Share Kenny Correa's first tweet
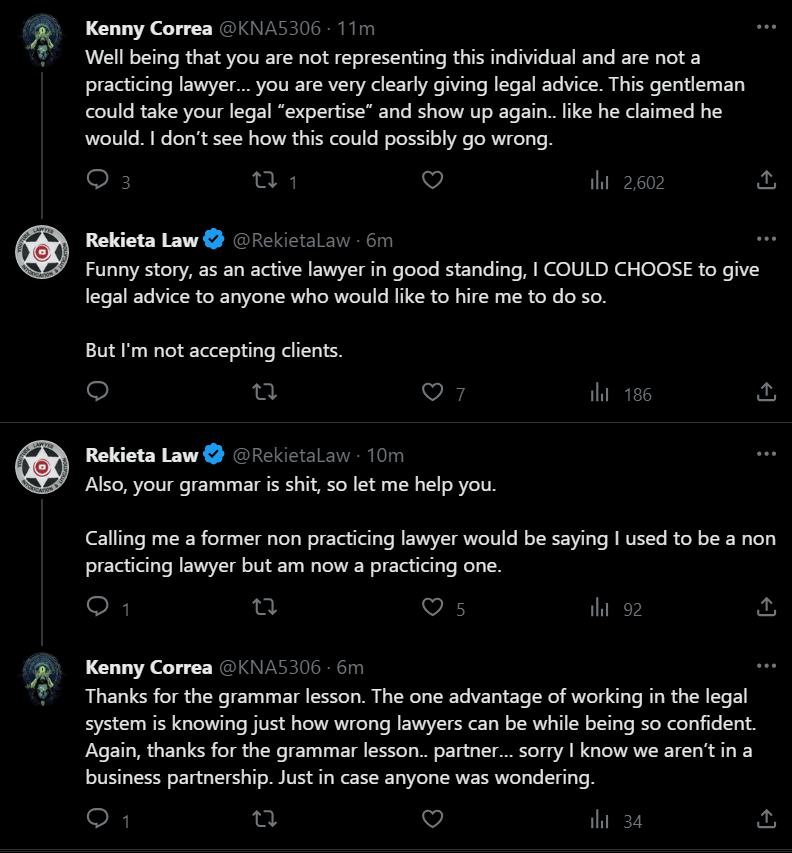 [766, 180]
